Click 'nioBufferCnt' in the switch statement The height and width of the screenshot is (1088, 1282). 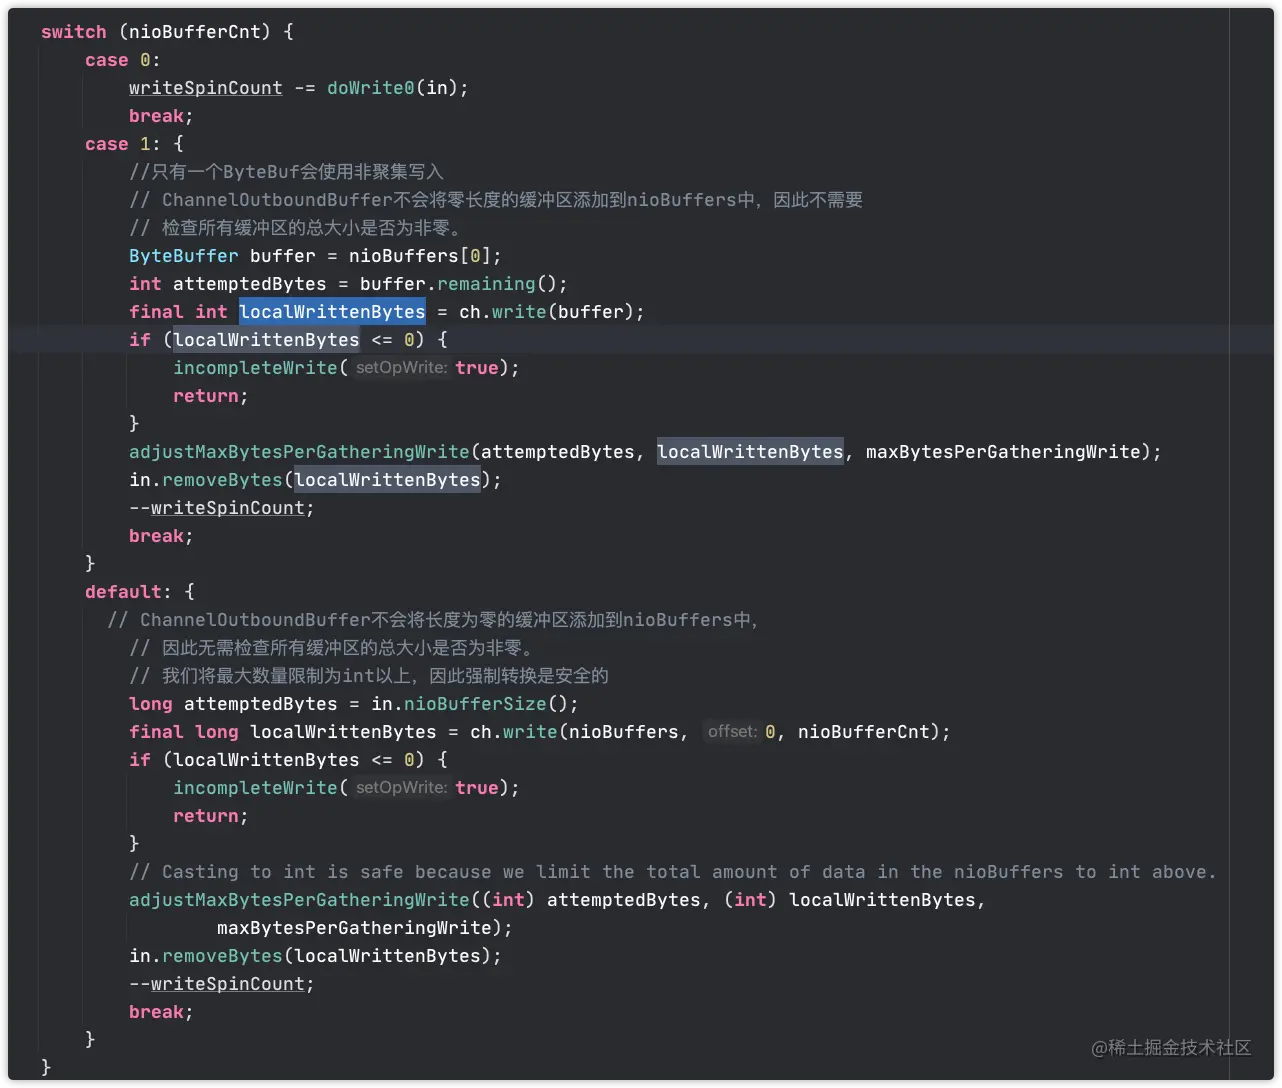click(x=195, y=32)
